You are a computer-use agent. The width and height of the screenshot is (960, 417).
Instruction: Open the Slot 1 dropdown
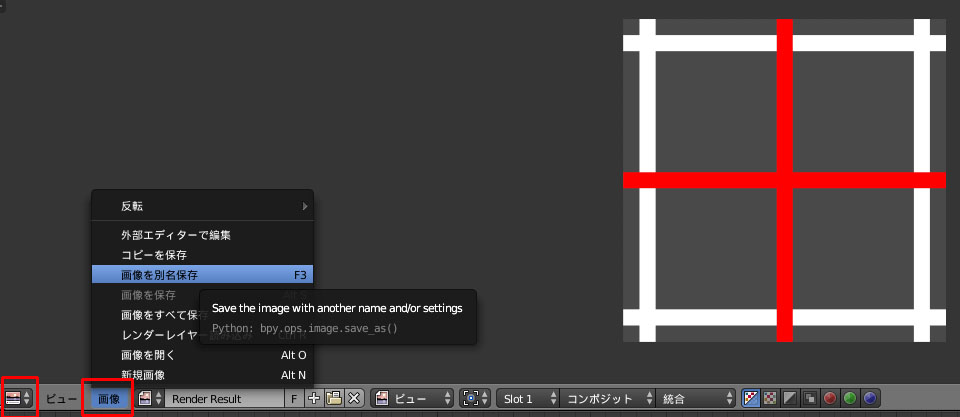pos(528,399)
